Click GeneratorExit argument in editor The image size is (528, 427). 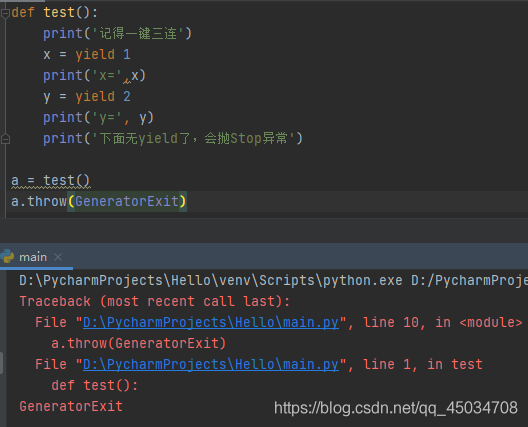coord(127,201)
